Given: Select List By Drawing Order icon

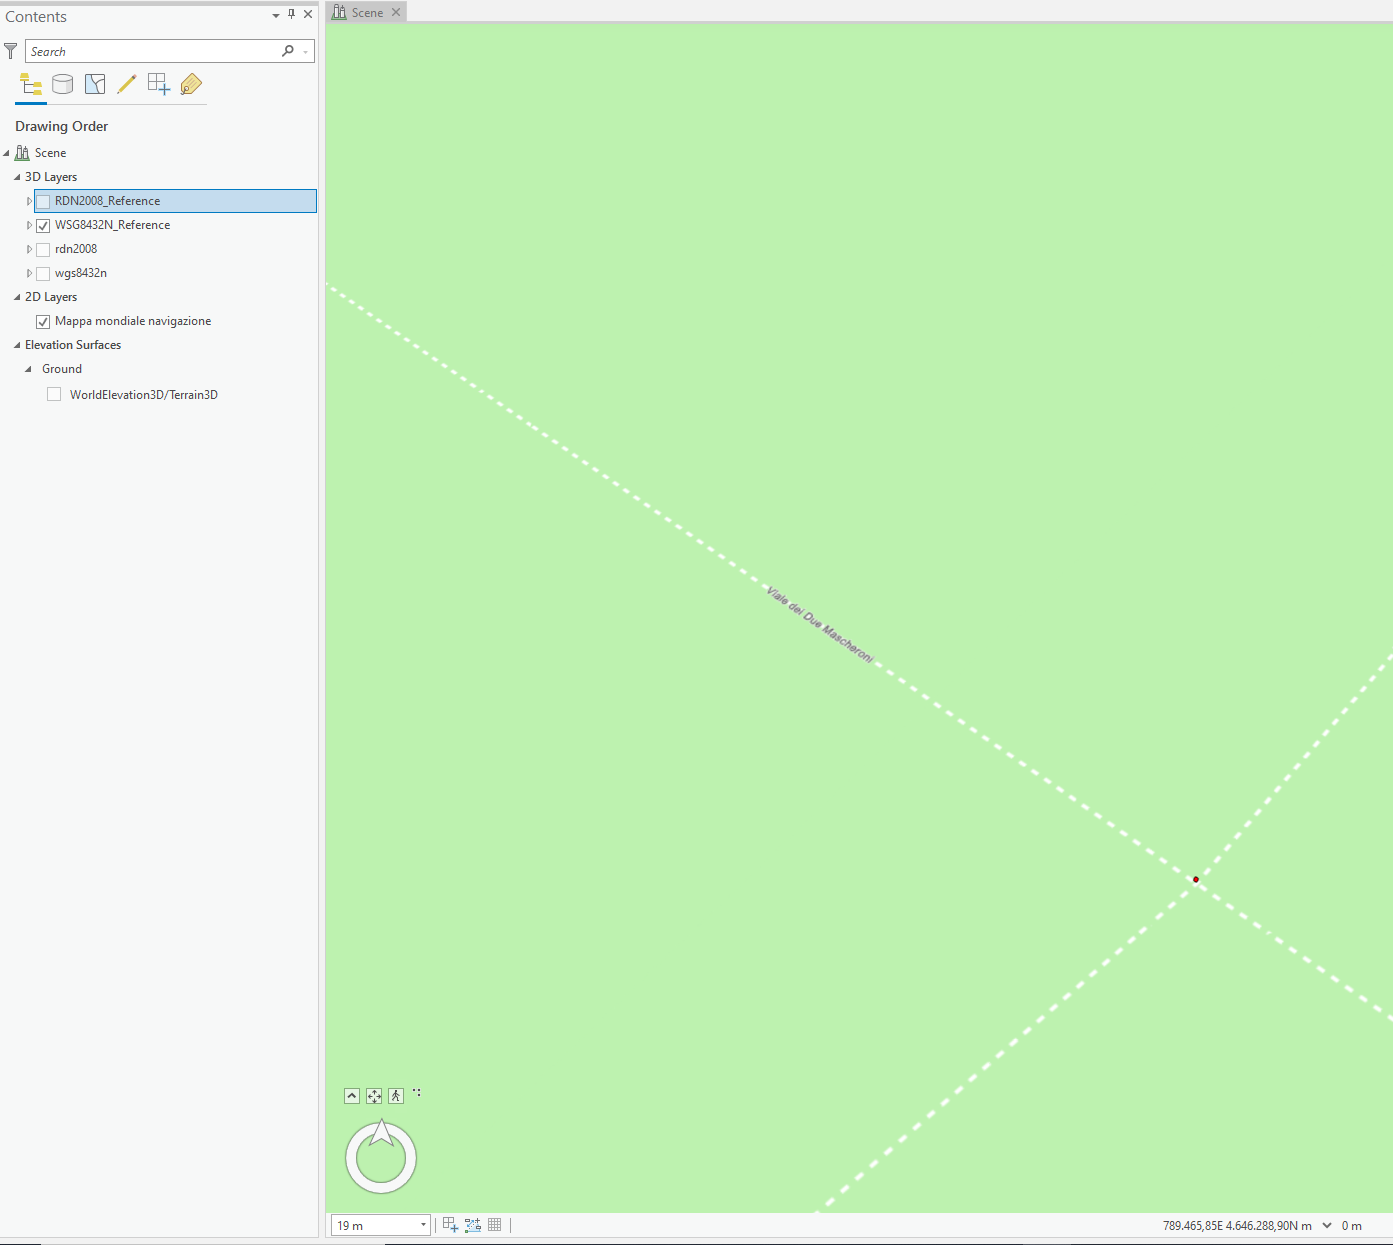Looking at the screenshot, I should (31, 85).
